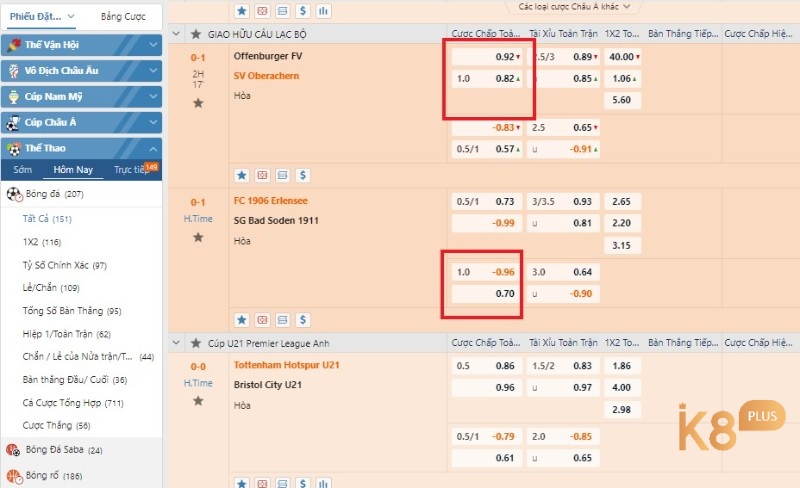Favorite the FC 1906 Erlensee match star

coord(198,237)
